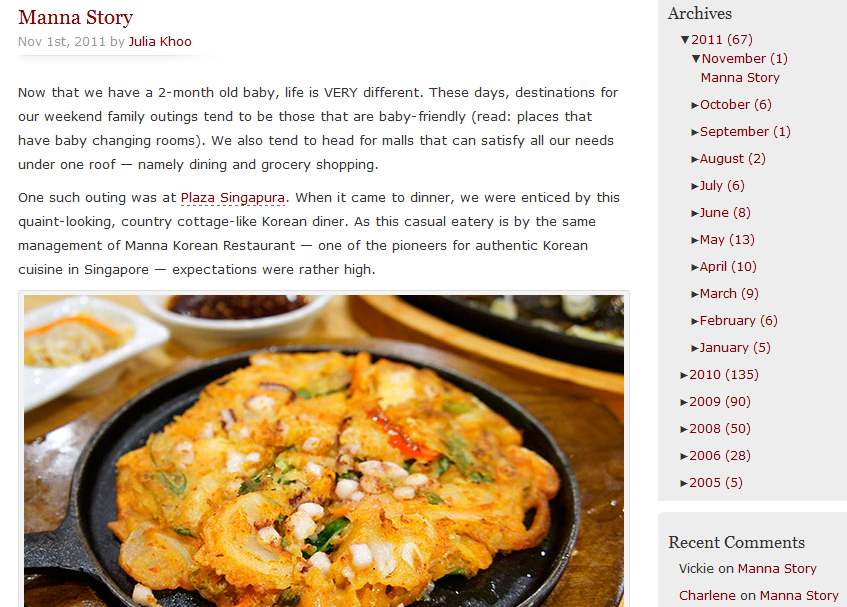Screen dimensions: 847x607
Task: Open the 2008 (50) archive link
Action: 720,429
